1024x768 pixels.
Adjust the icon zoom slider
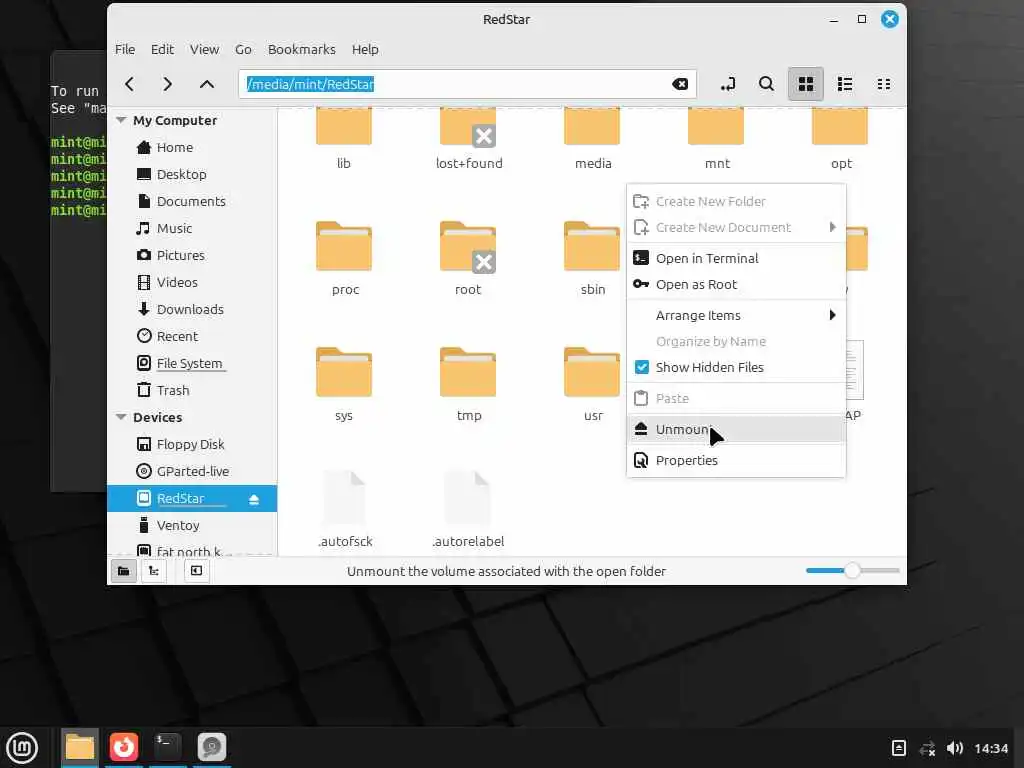[x=852, y=571]
